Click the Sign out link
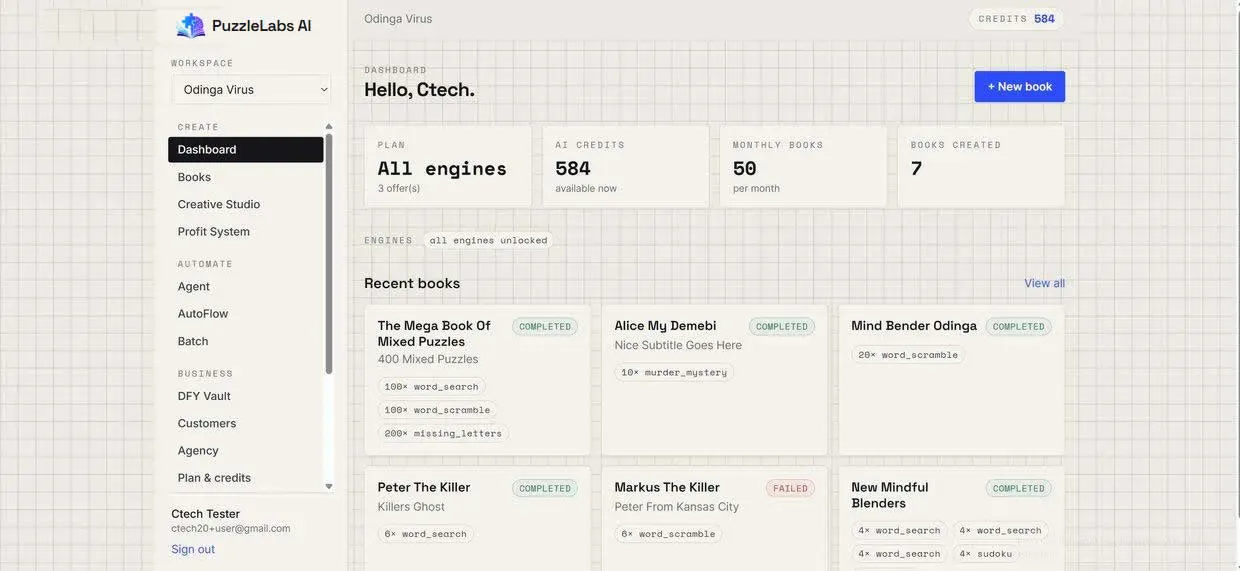 (x=193, y=549)
